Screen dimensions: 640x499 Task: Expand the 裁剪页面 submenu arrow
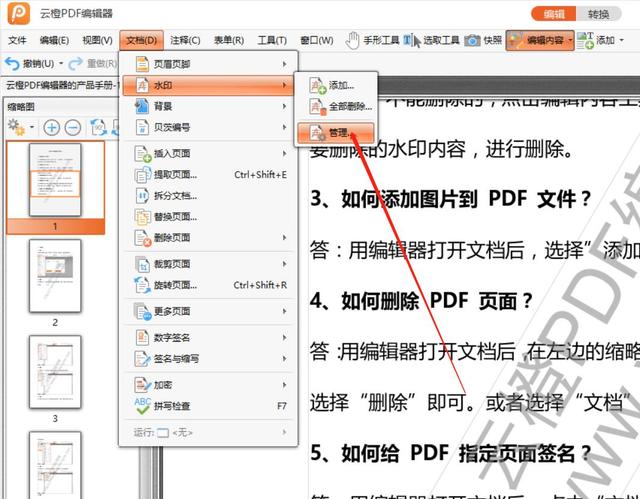(x=284, y=264)
